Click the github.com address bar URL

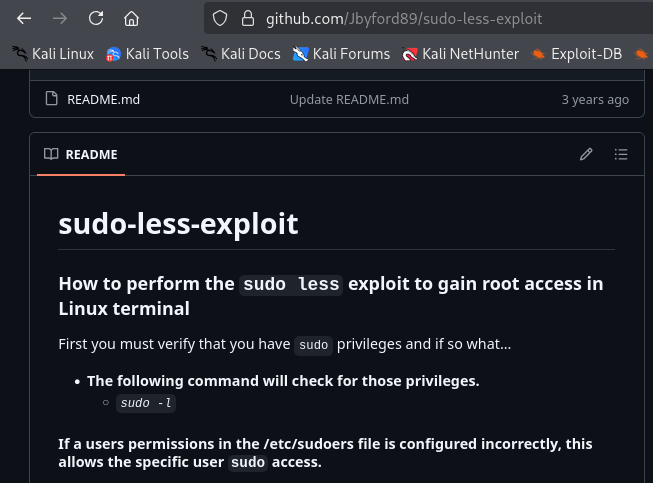coord(404,19)
